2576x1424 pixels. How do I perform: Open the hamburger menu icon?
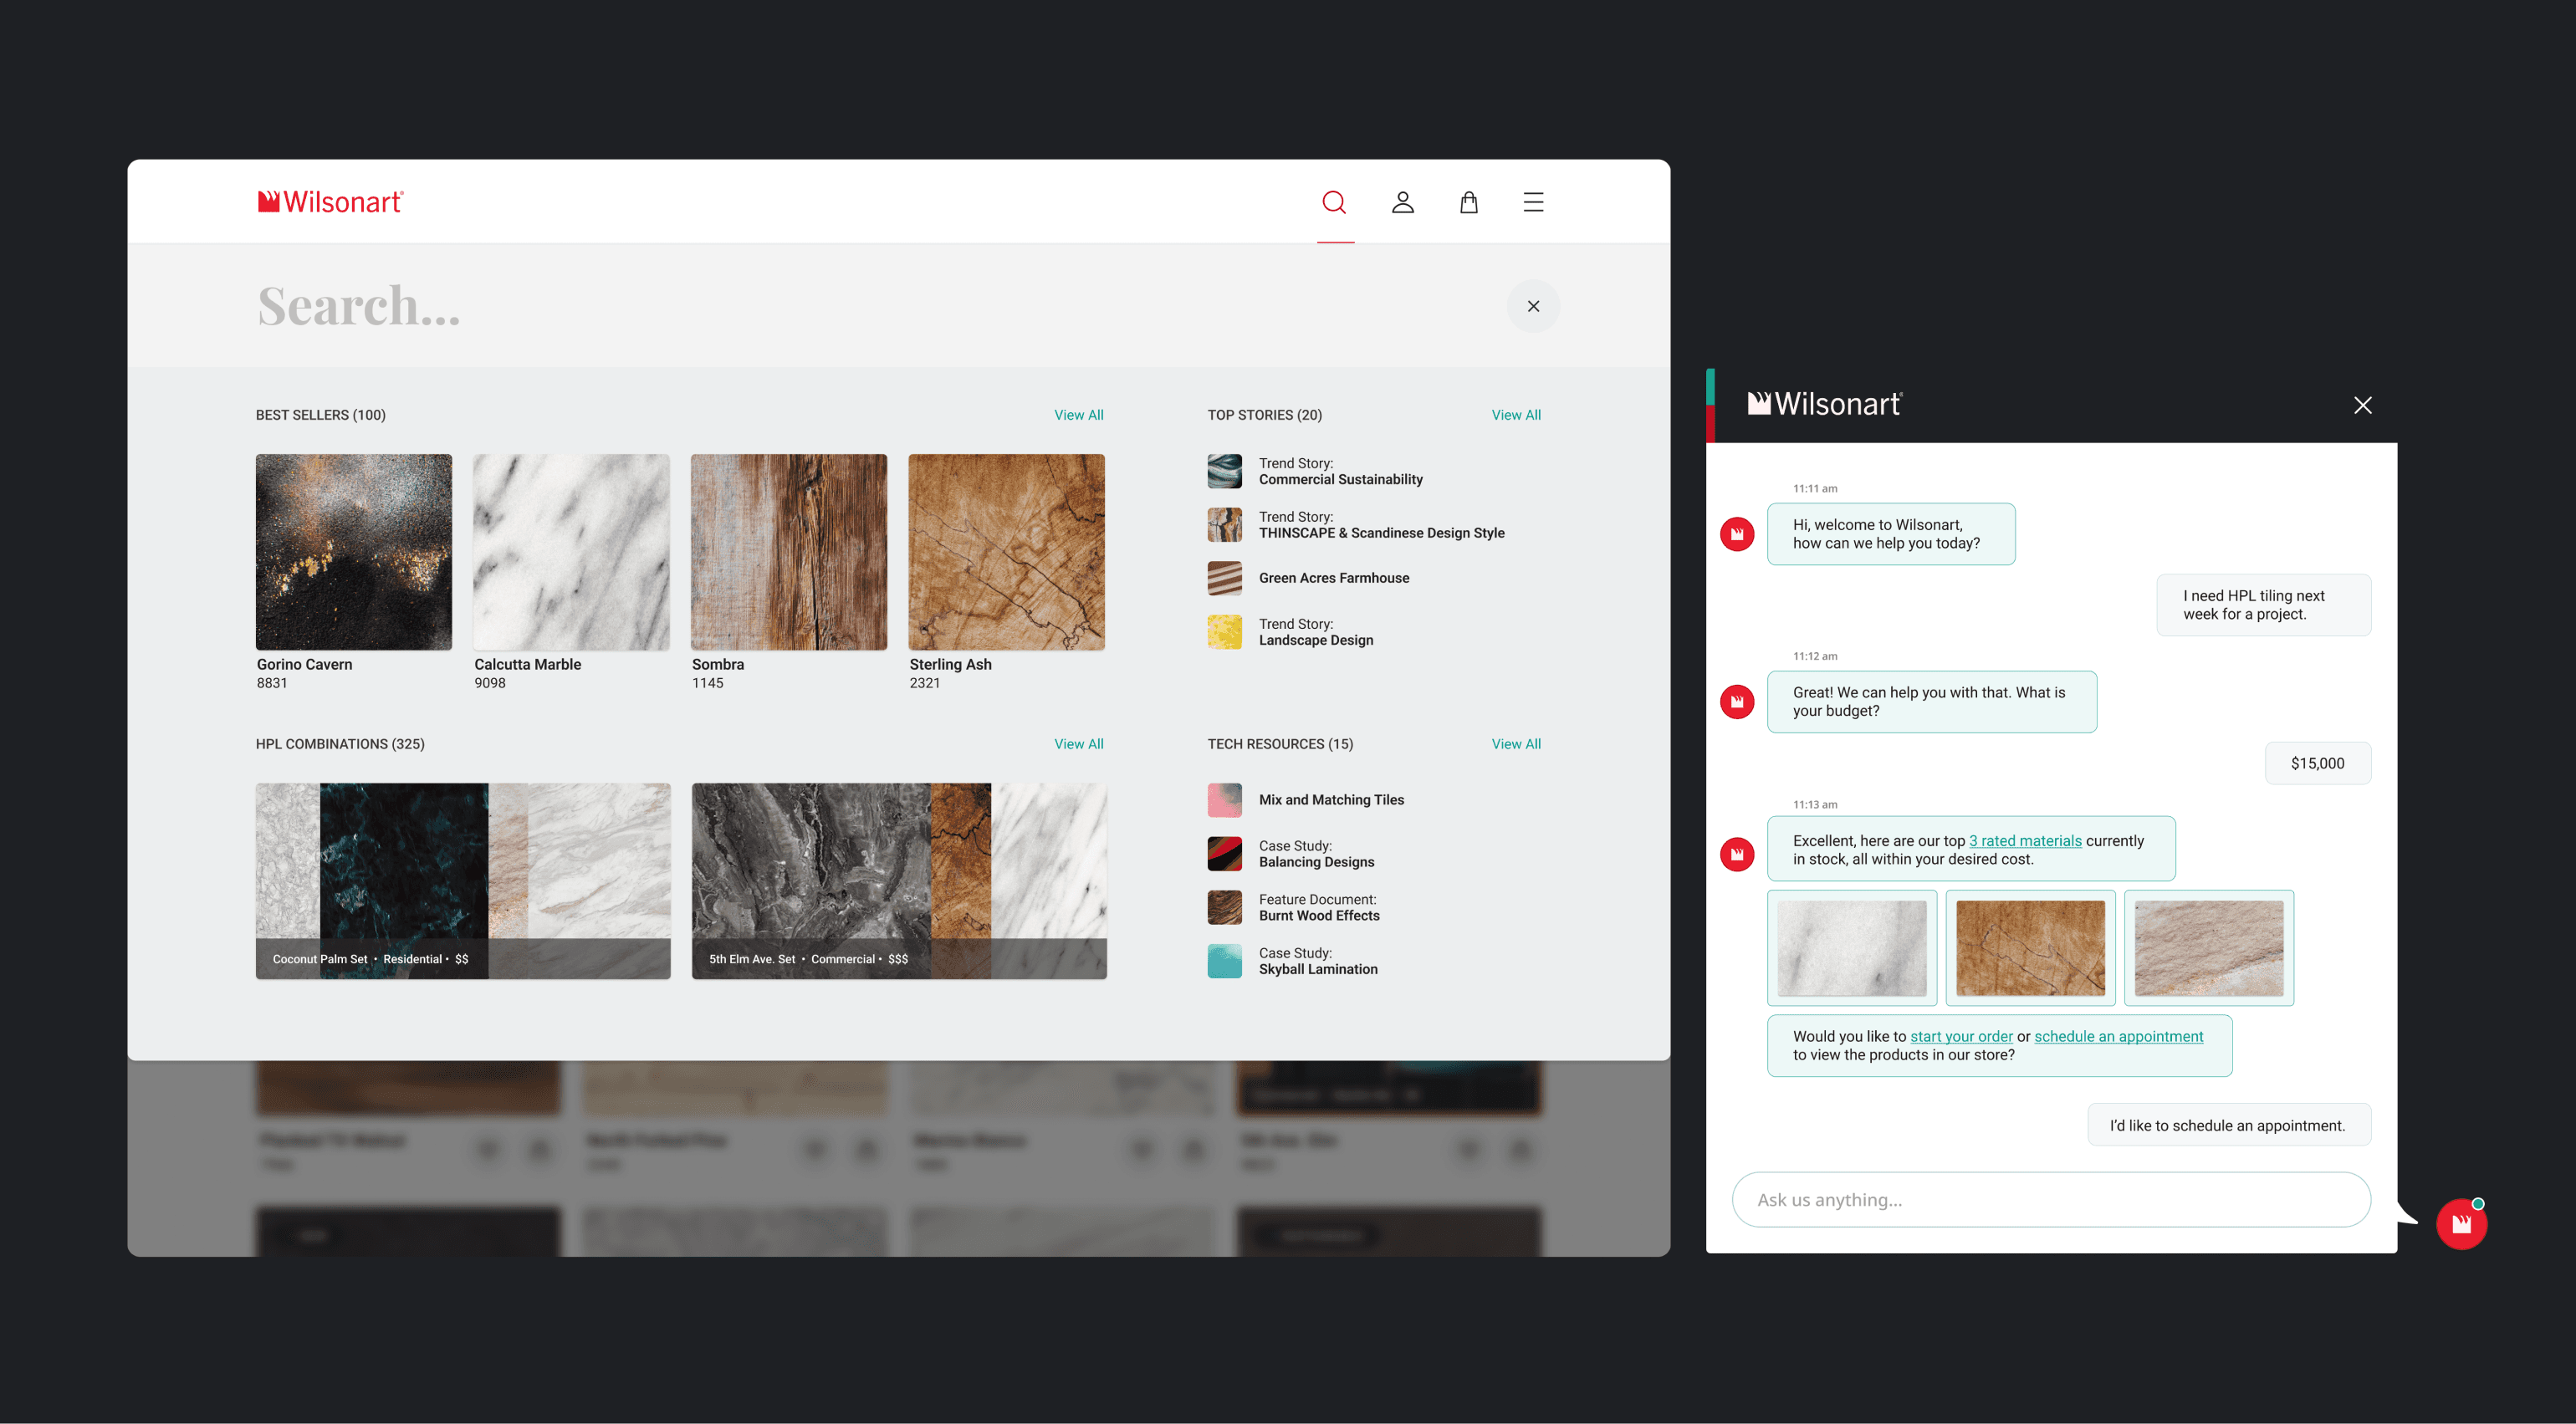click(x=1533, y=202)
